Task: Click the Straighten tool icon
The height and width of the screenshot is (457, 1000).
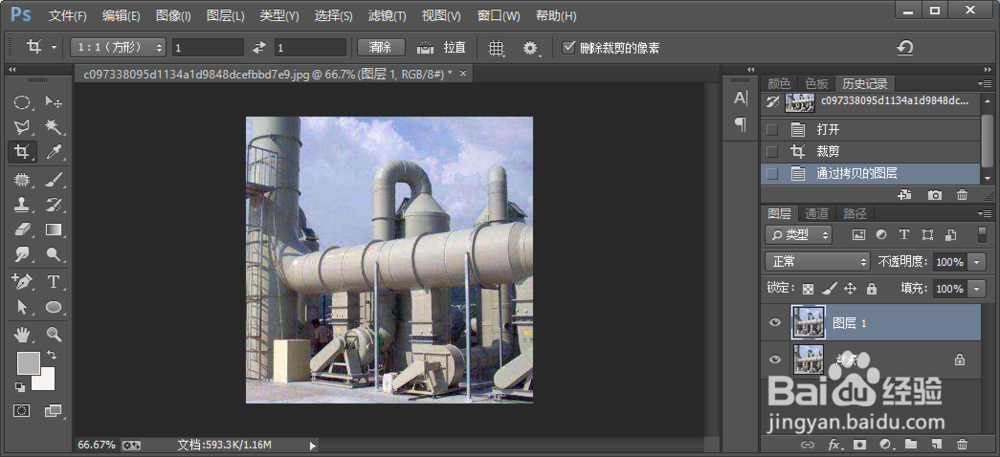Action: [425, 48]
